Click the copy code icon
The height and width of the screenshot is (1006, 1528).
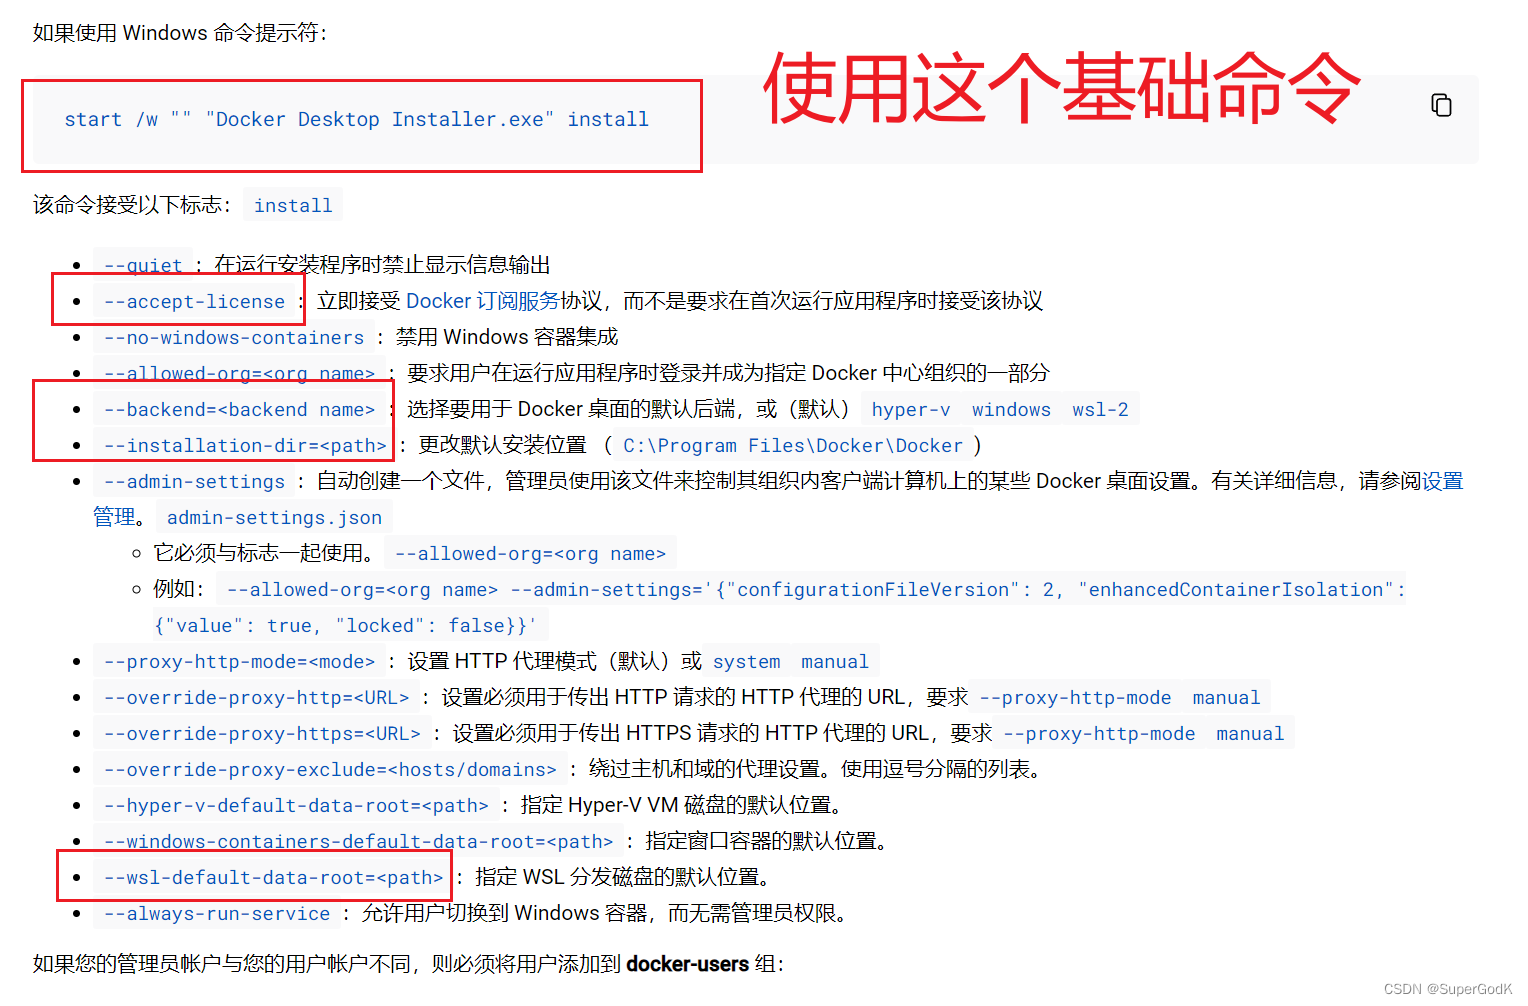[x=1441, y=104]
